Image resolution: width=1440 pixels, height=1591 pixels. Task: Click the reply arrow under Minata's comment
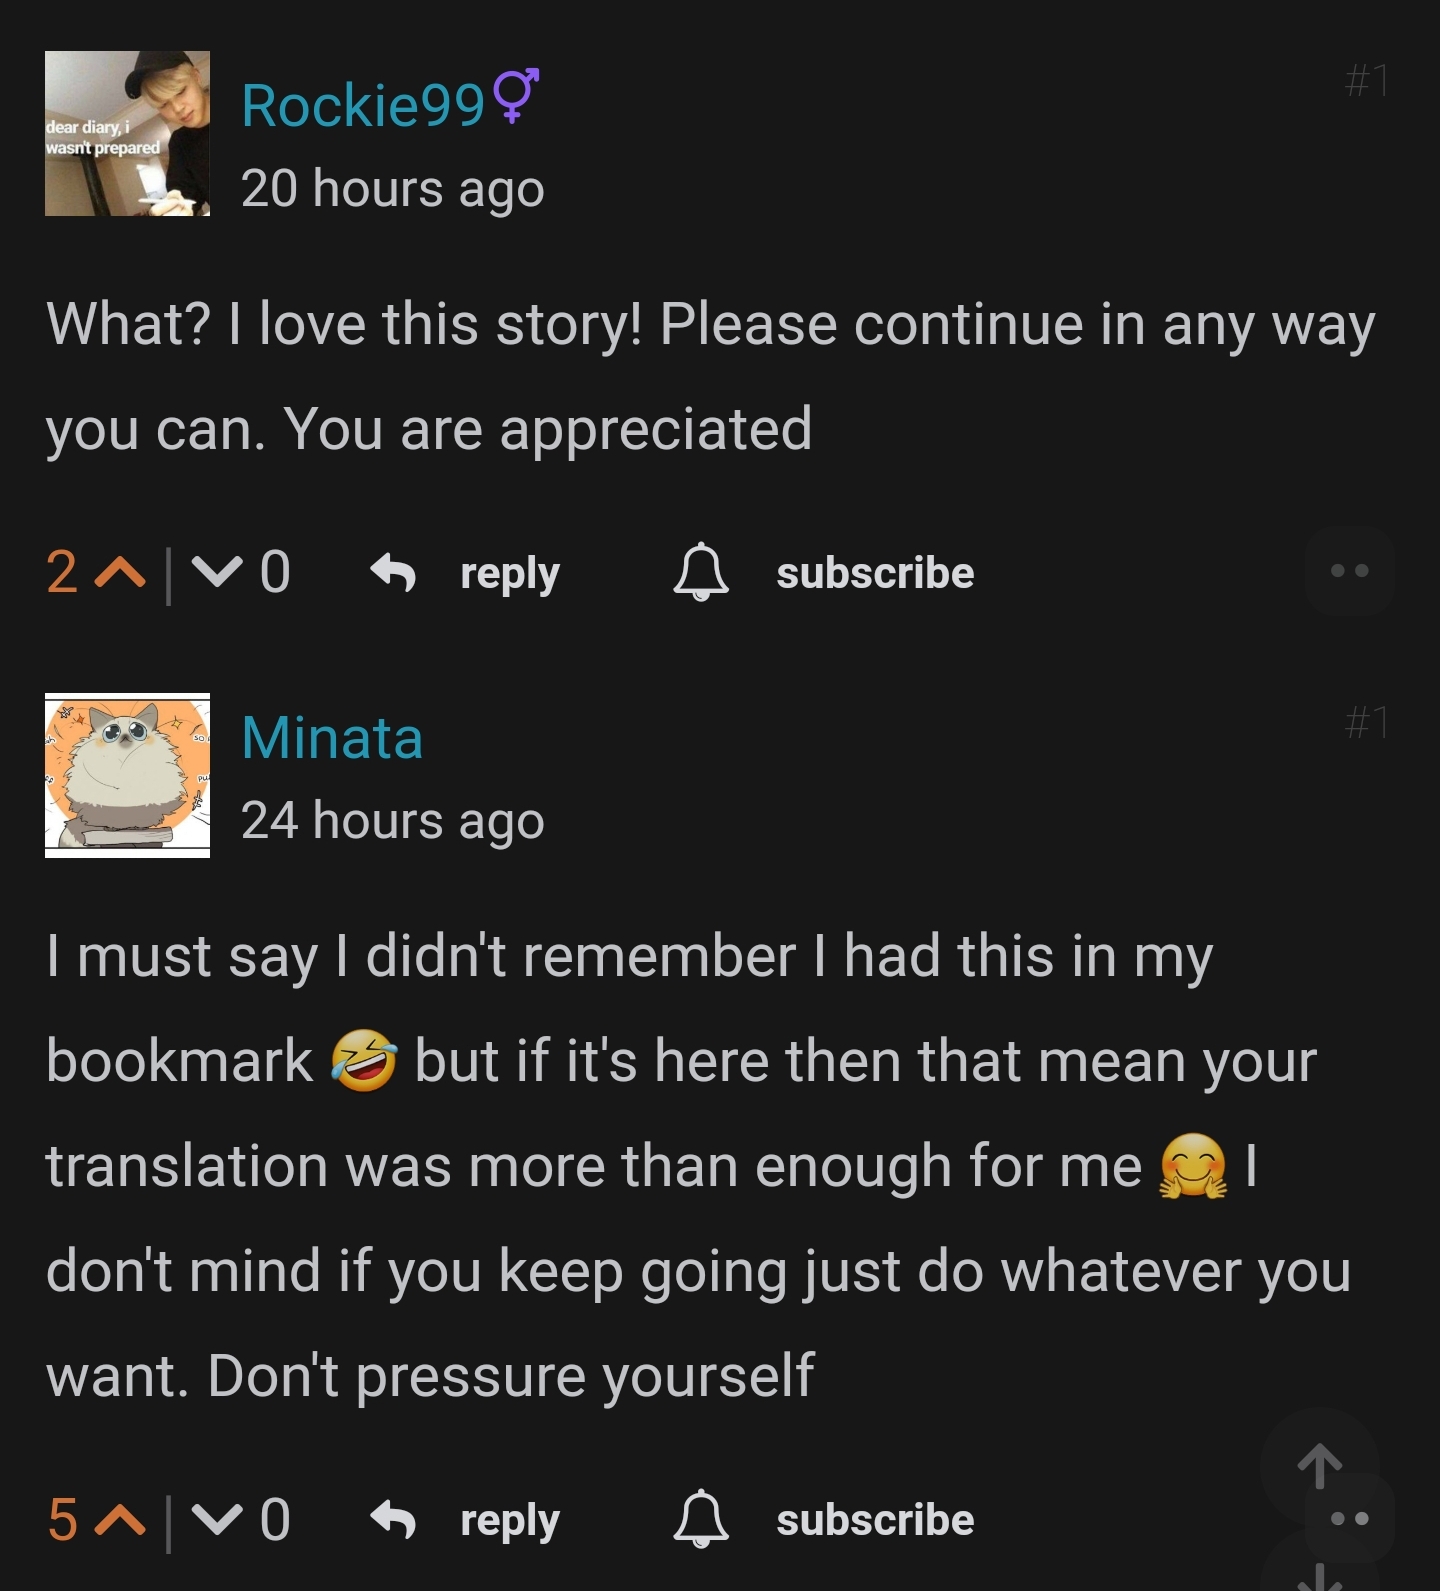coord(393,1521)
